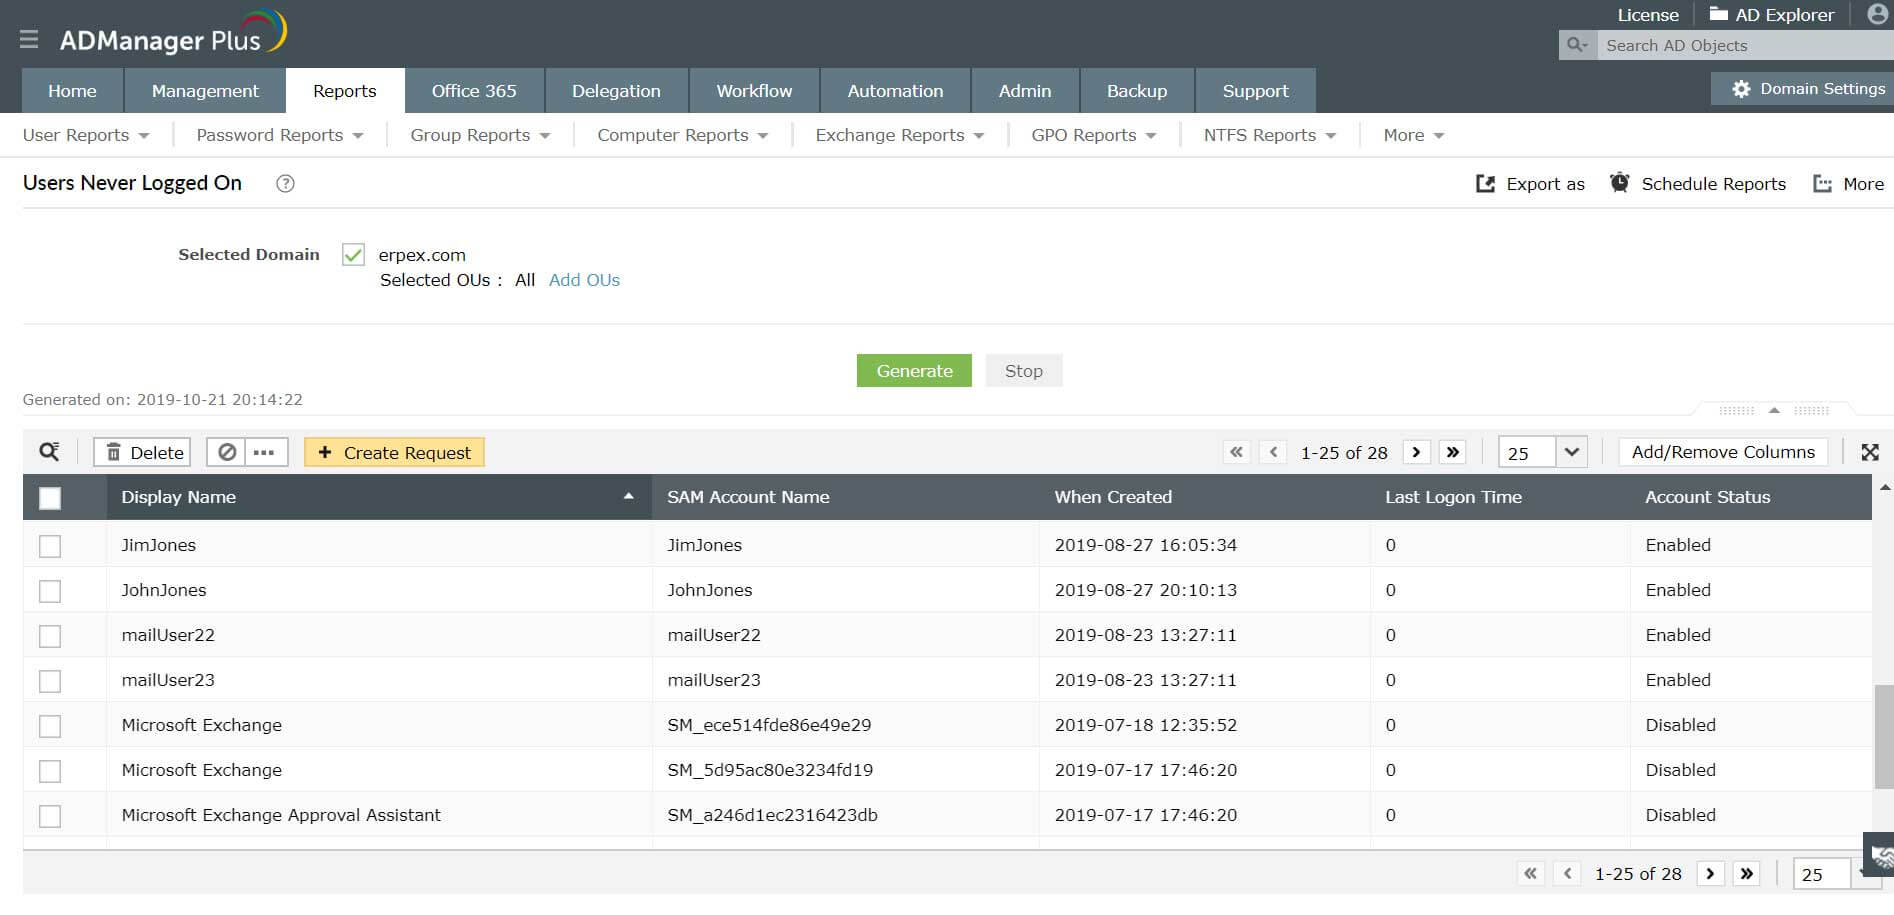Switch to the Management tab
The image size is (1894, 915).
pyautogui.click(x=205, y=91)
